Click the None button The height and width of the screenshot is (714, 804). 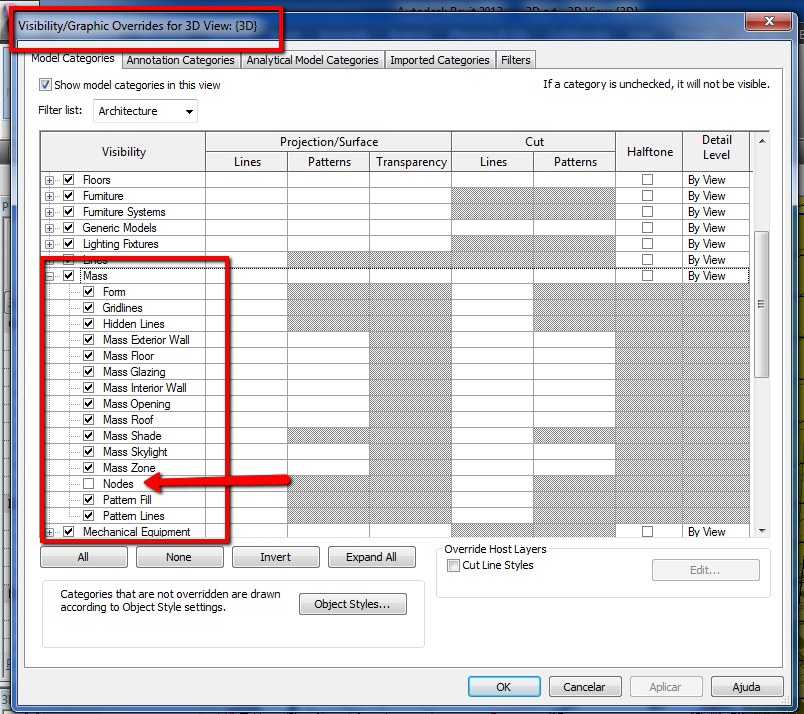pos(179,557)
